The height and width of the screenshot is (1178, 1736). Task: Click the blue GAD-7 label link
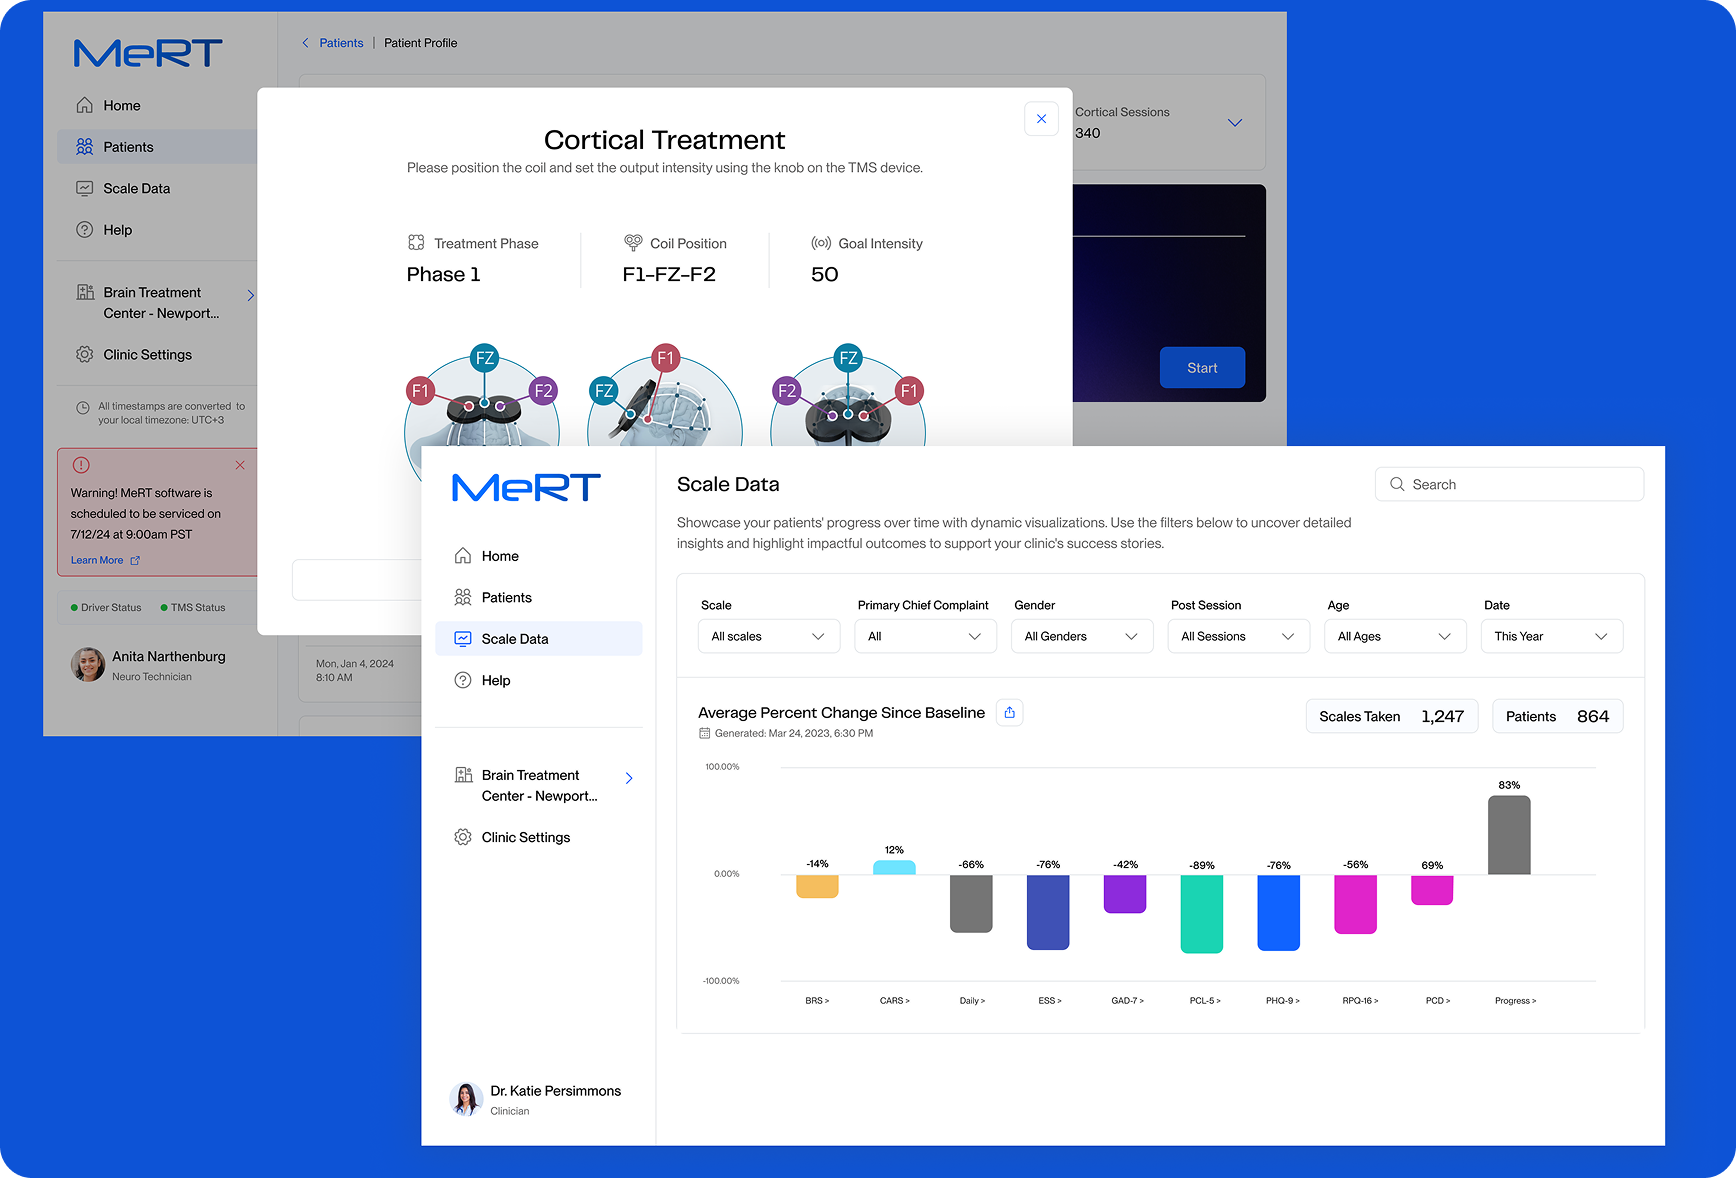1127,1001
